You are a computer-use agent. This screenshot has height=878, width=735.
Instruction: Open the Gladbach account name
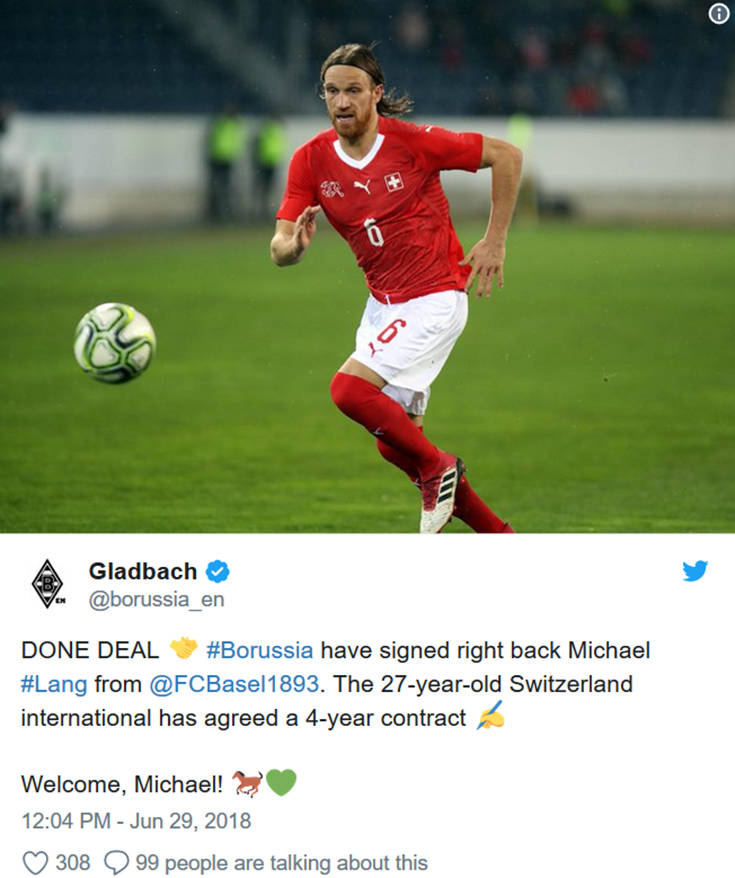click(x=143, y=571)
